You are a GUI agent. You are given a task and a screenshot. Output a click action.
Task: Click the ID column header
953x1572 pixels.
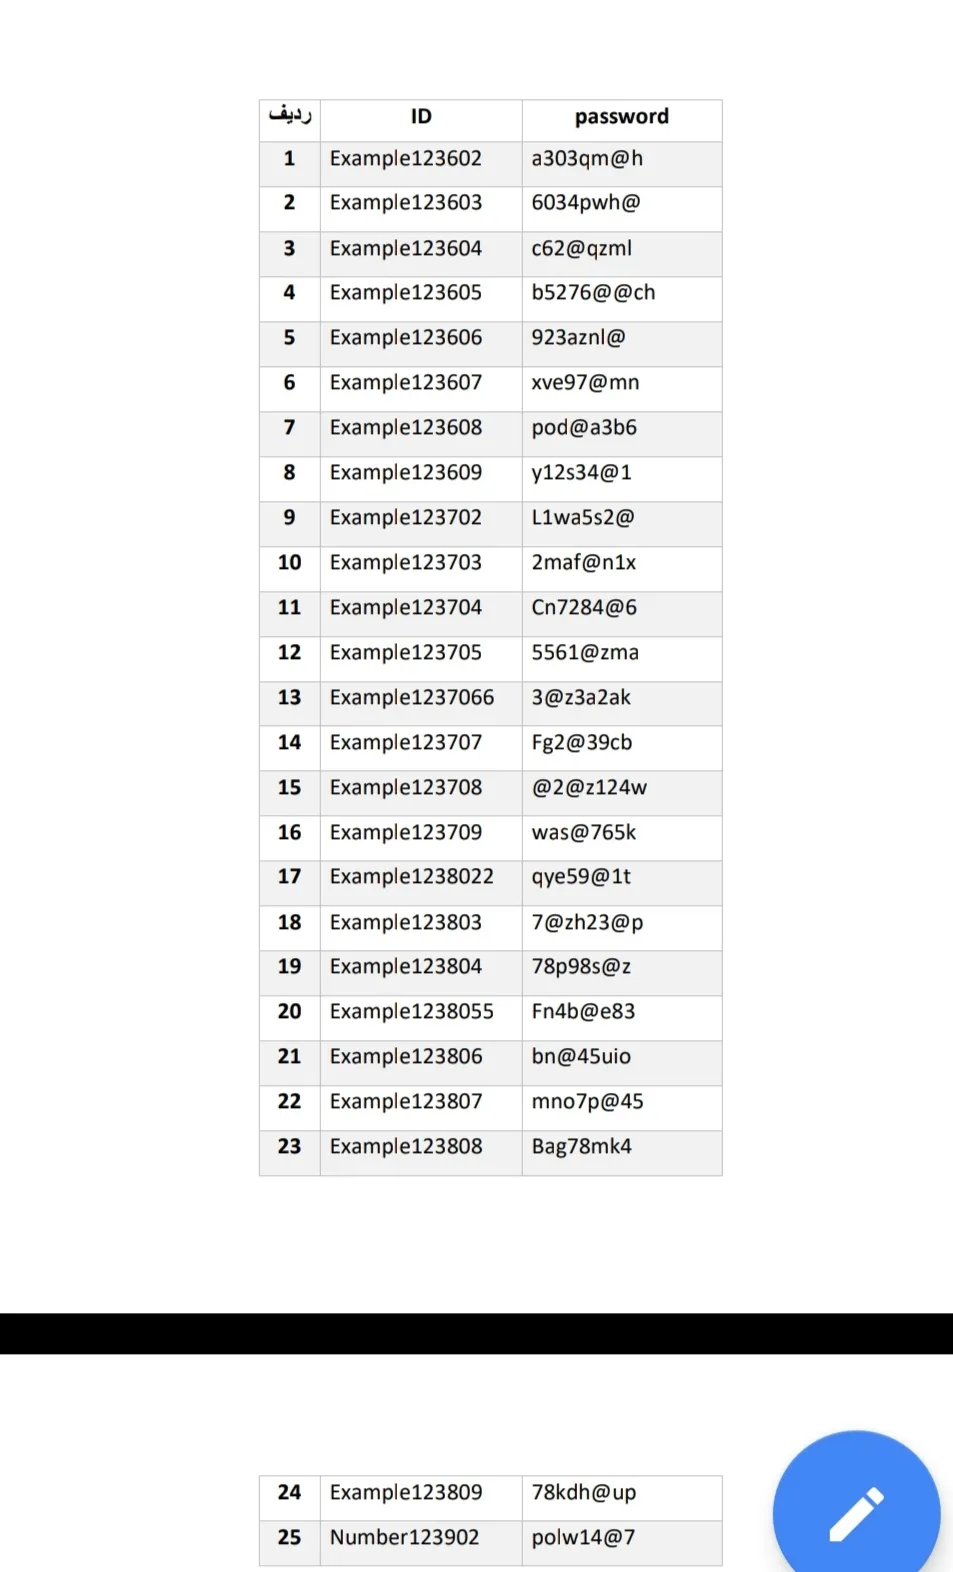pos(421,117)
